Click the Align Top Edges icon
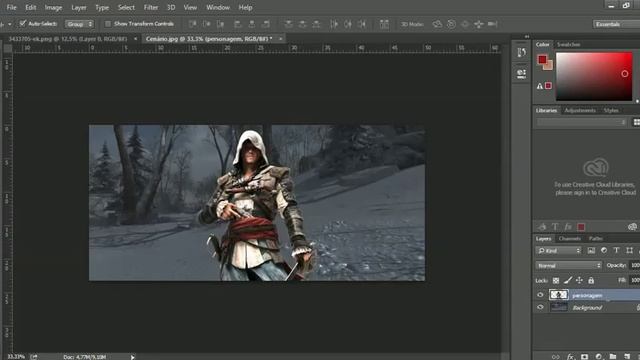Viewport: 640px width, 360px height. pyautogui.click(x=193, y=24)
